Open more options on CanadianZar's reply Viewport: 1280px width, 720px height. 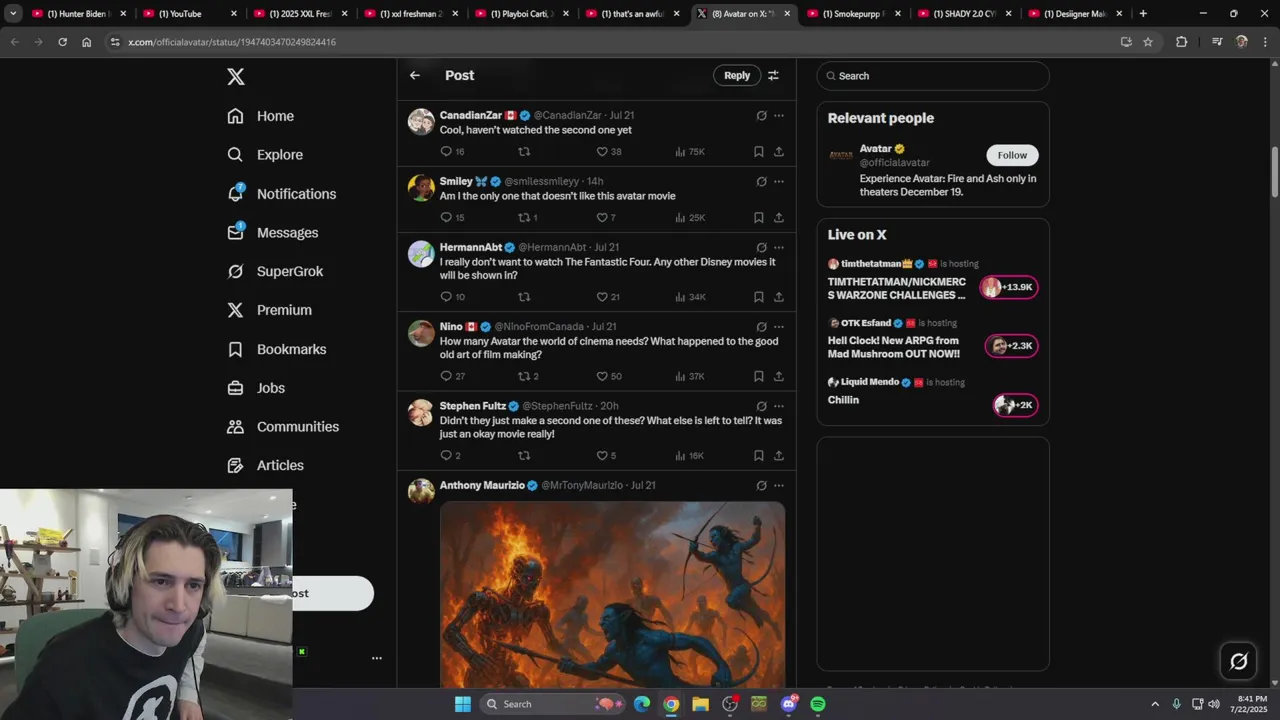click(x=779, y=116)
